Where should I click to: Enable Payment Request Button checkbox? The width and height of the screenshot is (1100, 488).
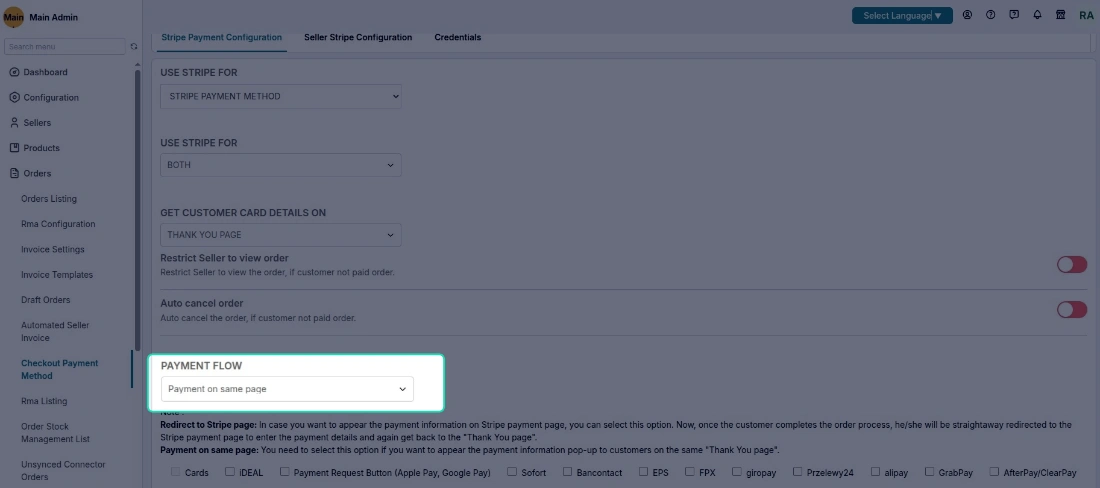284,472
